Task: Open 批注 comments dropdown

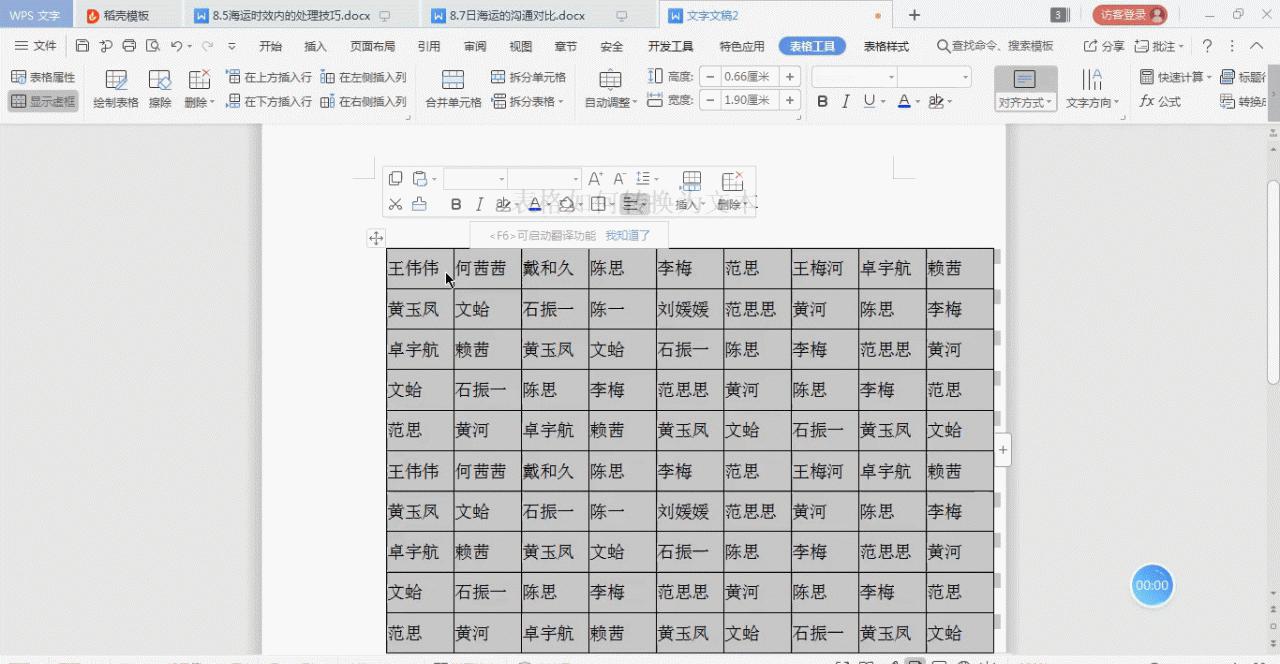Action: (1160, 46)
